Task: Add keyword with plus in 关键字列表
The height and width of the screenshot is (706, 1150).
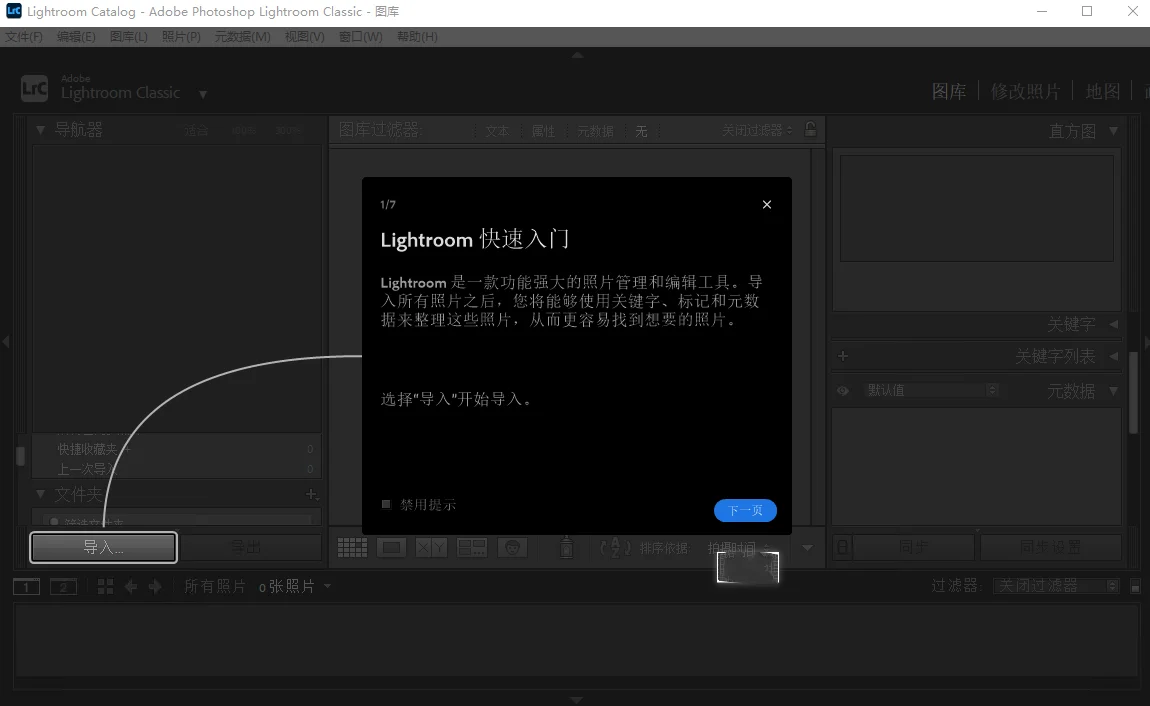Action: click(x=843, y=356)
